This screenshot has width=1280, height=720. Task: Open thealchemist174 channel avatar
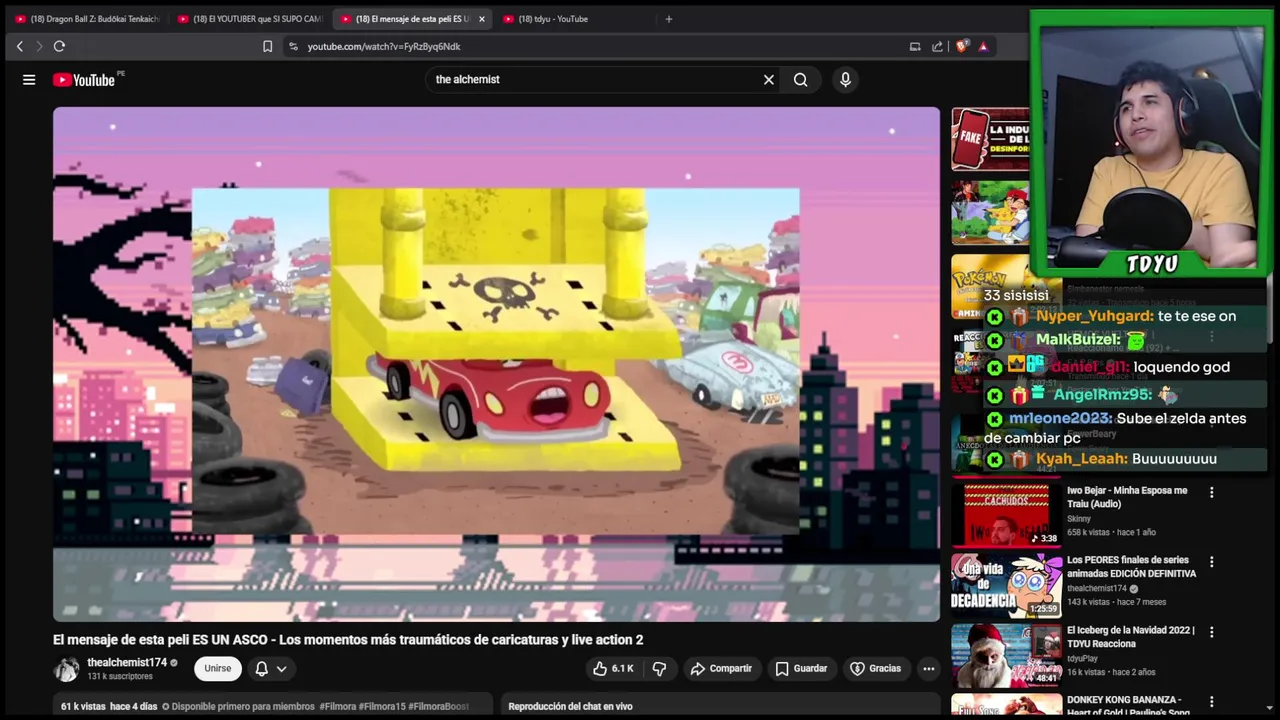(x=66, y=669)
